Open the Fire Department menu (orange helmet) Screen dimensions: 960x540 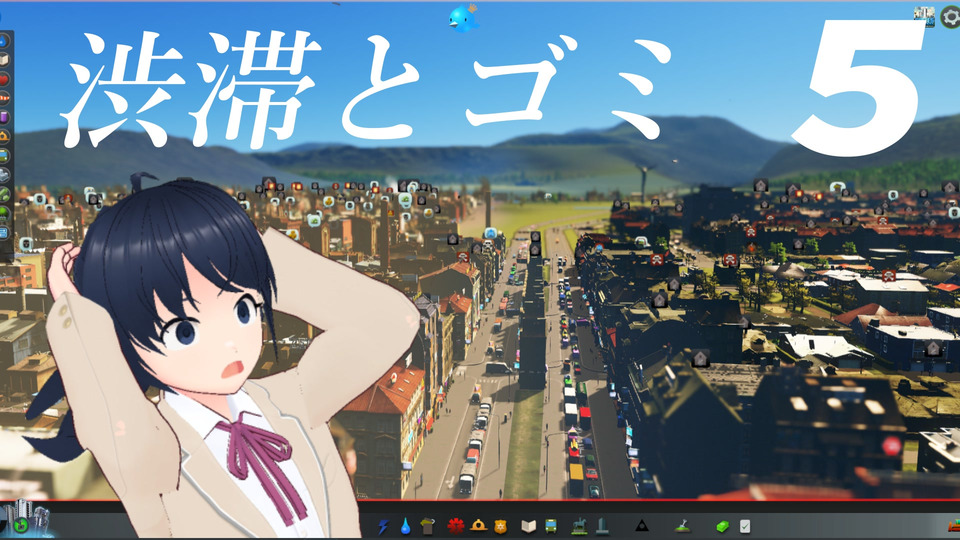pos(478,526)
